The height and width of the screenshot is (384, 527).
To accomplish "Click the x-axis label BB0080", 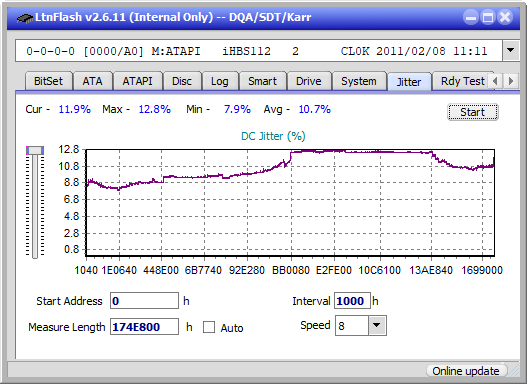I will pyautogui.click(x=291, y=270).
